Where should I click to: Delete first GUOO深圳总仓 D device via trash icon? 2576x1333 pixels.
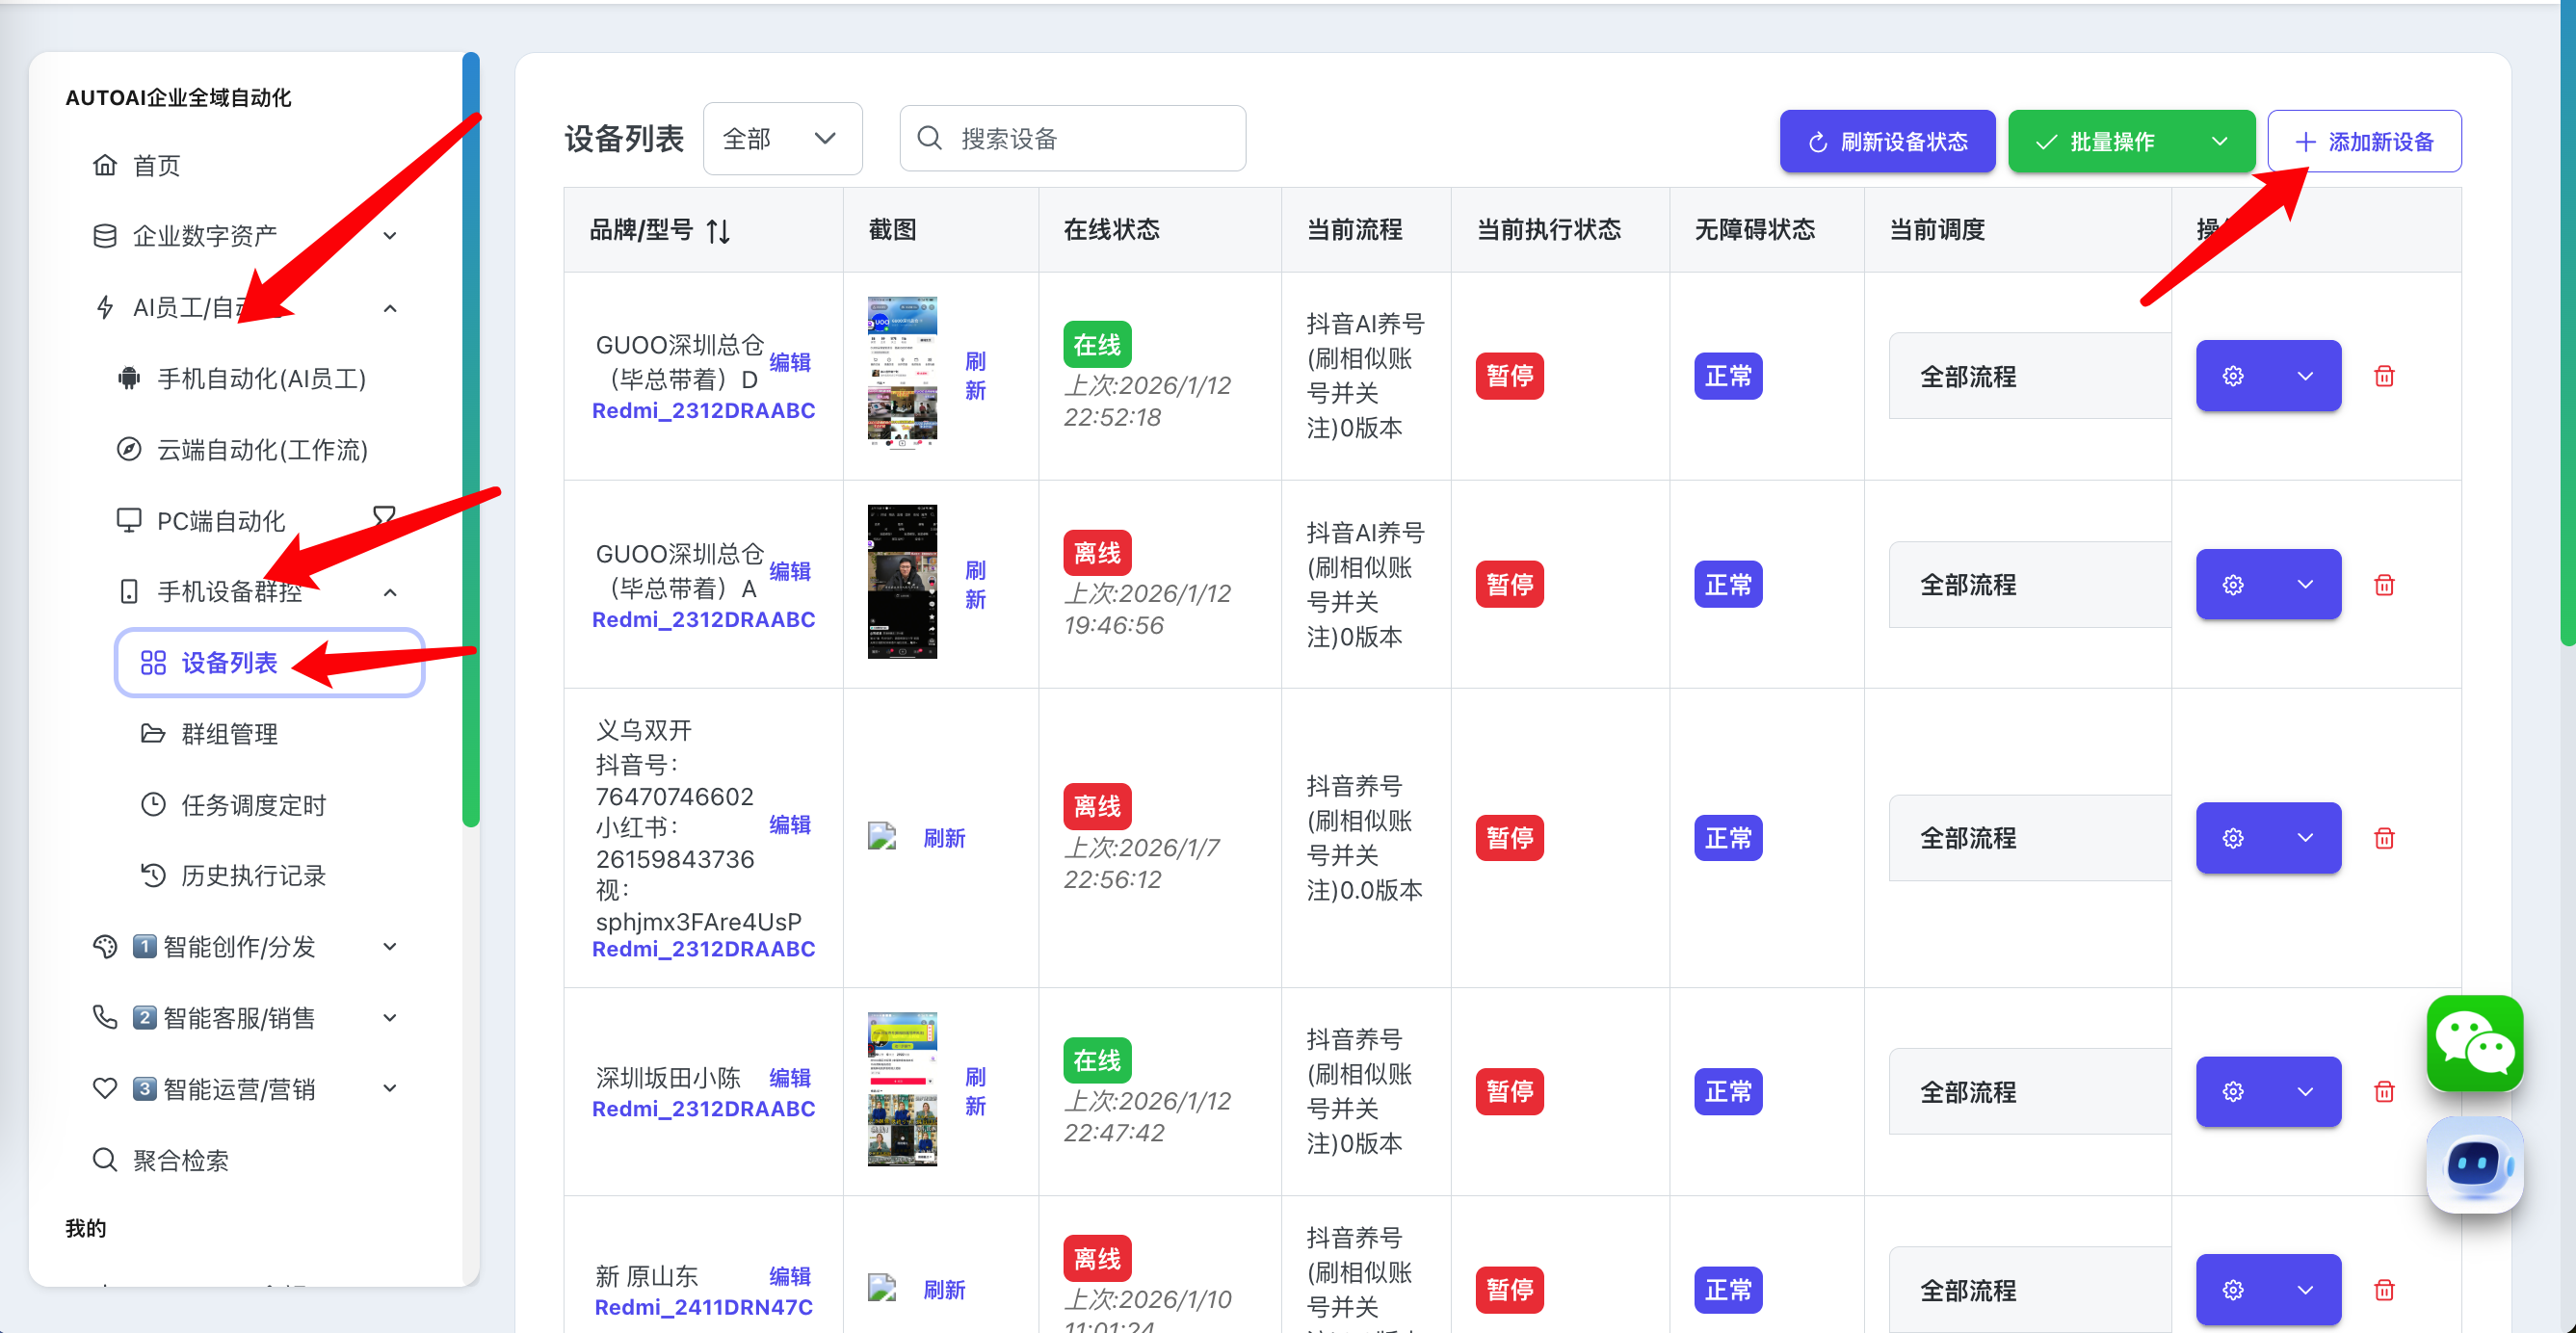(x=2383, y=376)
